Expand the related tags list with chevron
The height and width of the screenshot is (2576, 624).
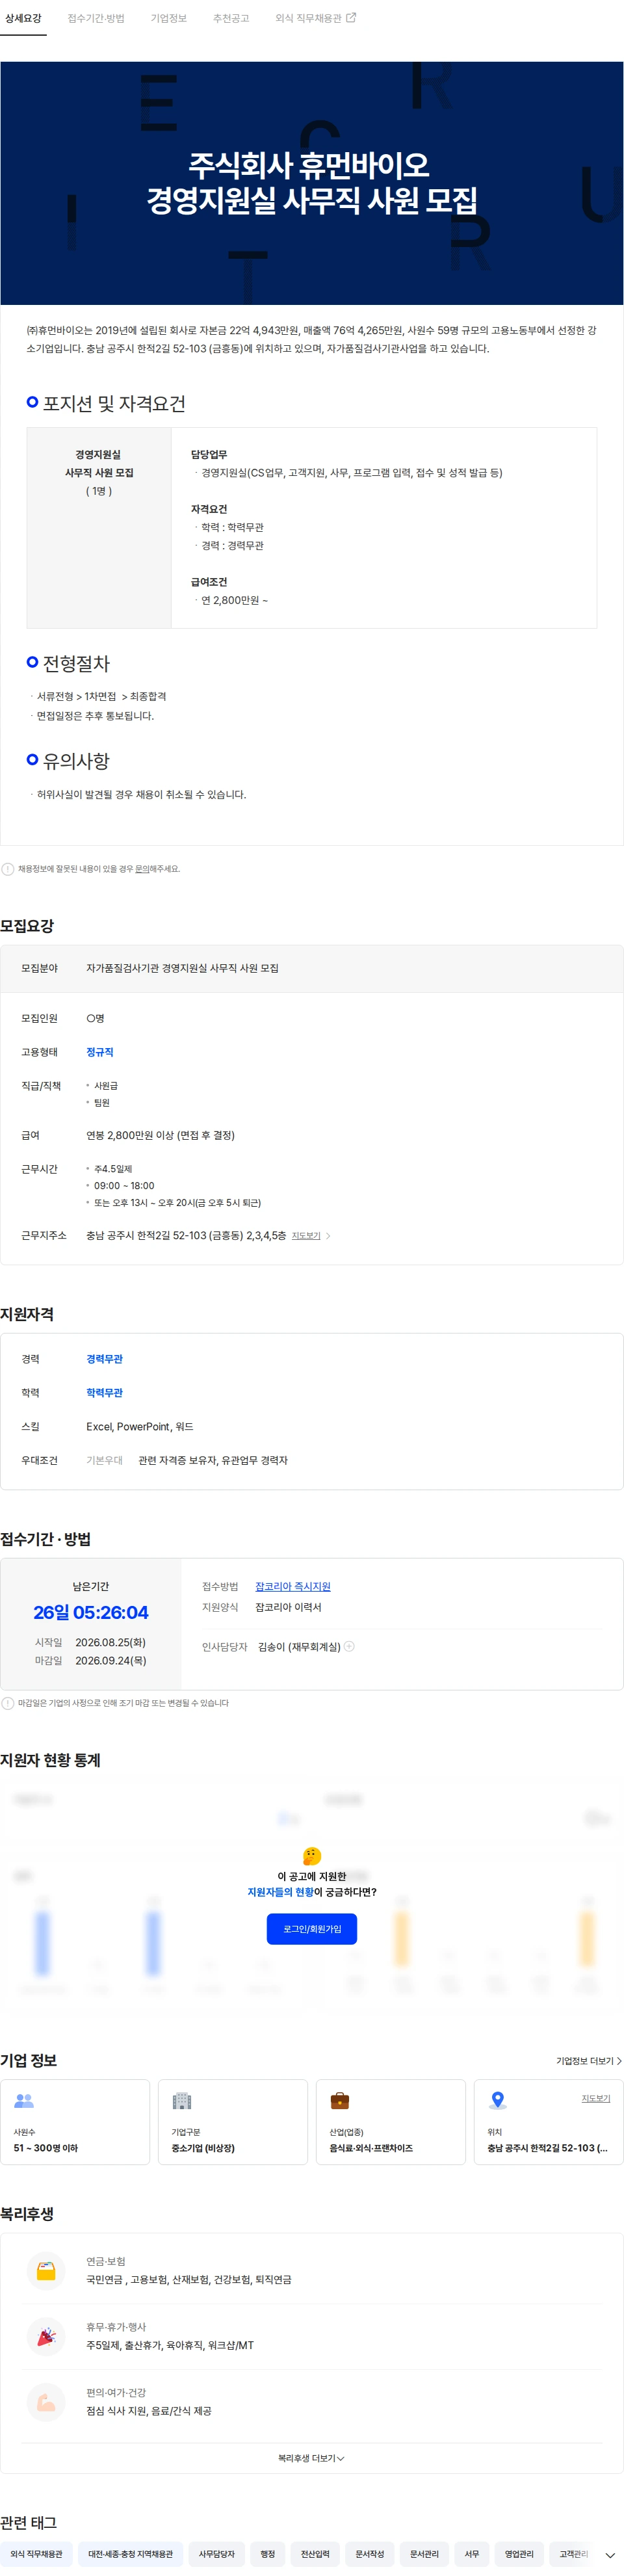pyautogui.click(x=610, y=2555)
